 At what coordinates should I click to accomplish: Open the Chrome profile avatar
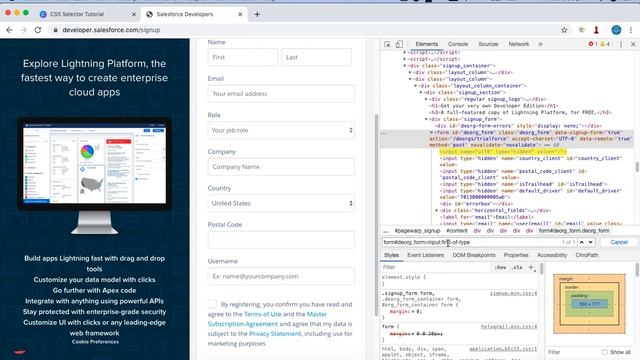[x=616, y=30]
